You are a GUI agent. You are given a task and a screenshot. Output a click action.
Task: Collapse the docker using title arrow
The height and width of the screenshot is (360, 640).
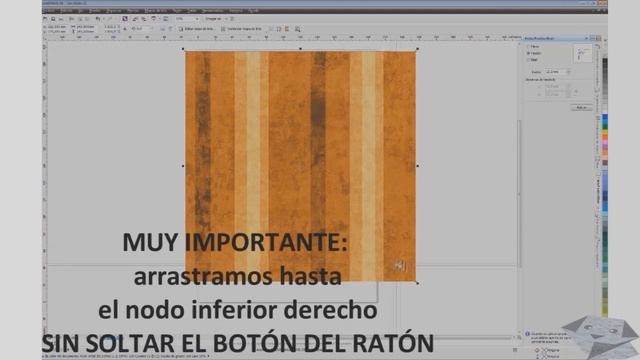tap(587, 38)
